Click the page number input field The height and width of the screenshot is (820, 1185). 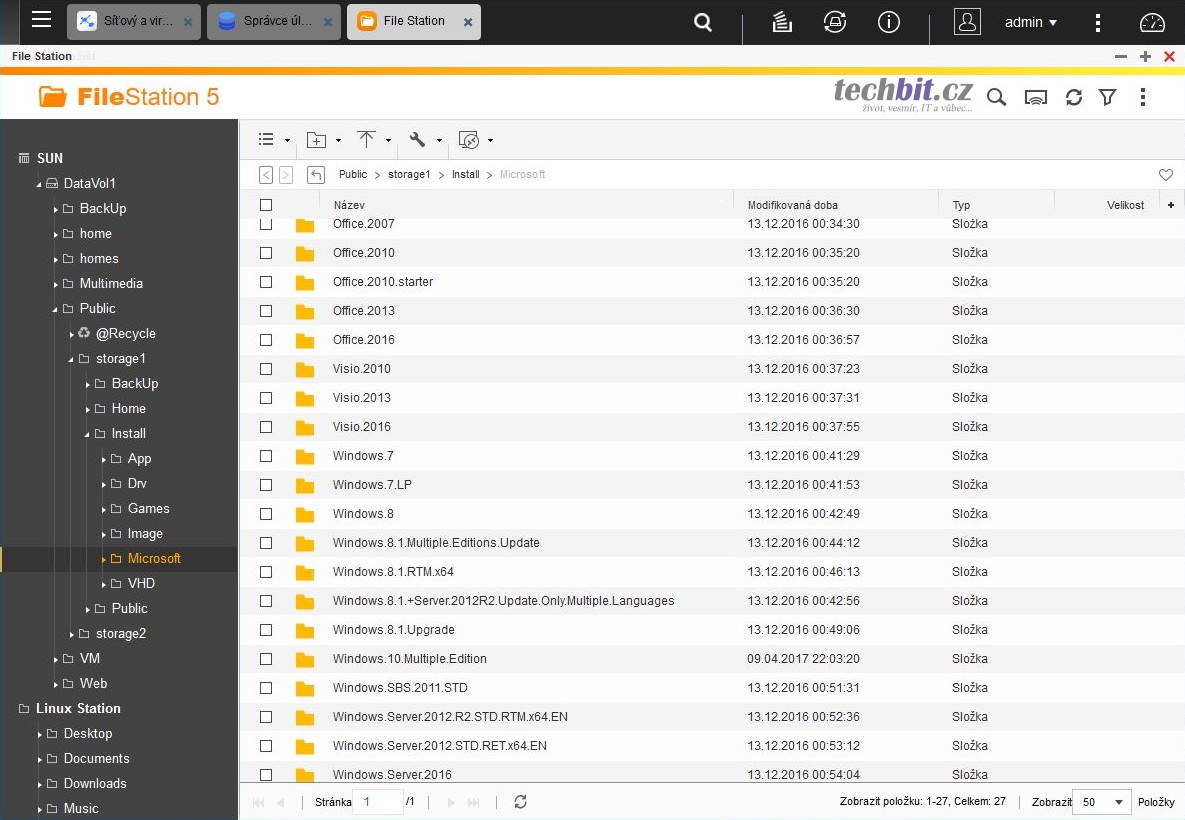pyautogui.click(x=377, y=802)
